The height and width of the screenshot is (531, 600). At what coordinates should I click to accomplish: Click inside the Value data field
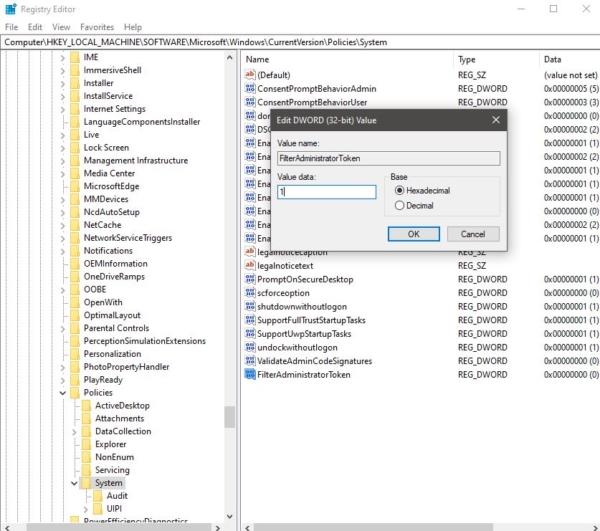326,192
